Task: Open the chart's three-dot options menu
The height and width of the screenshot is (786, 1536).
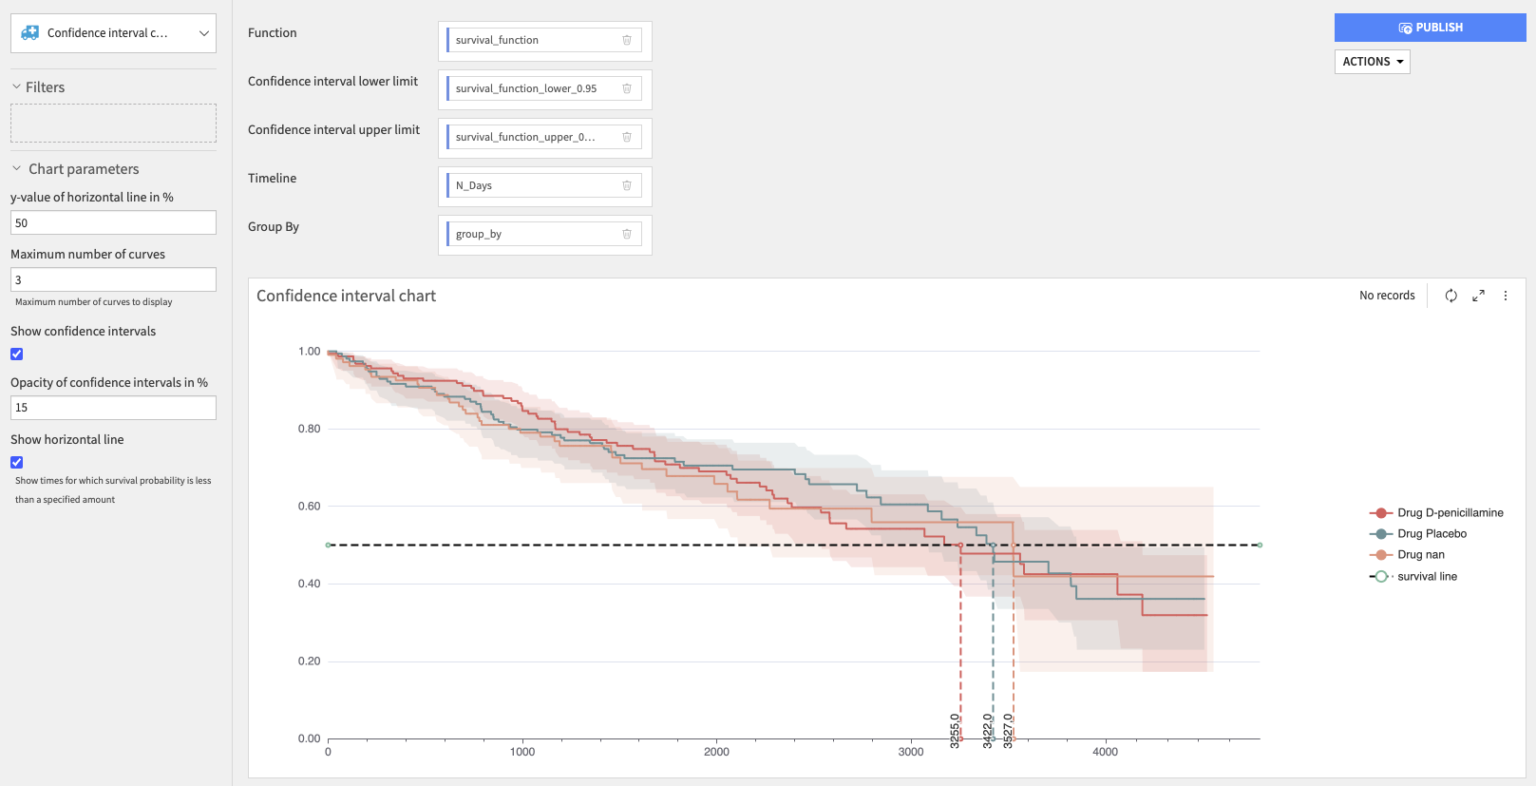Action: point(1505,295)
